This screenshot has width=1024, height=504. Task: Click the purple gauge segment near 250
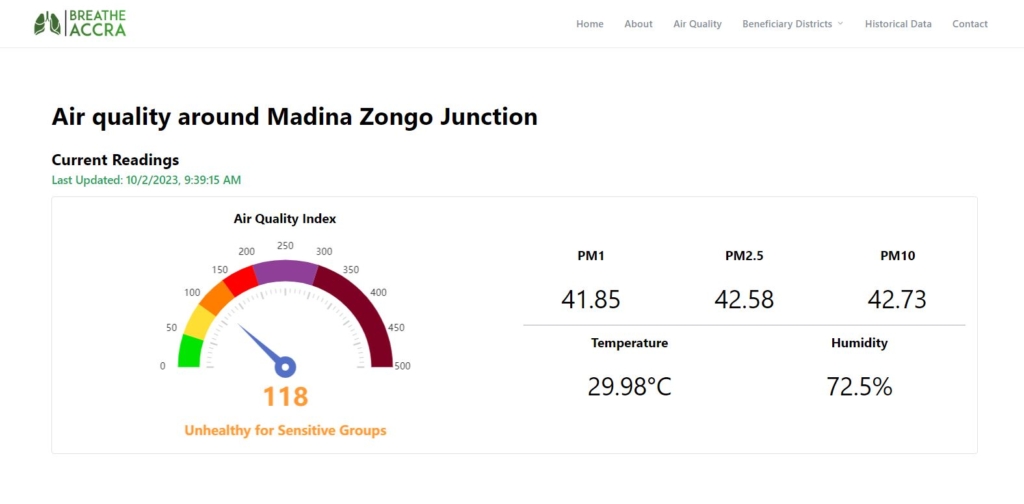[285, 272]
